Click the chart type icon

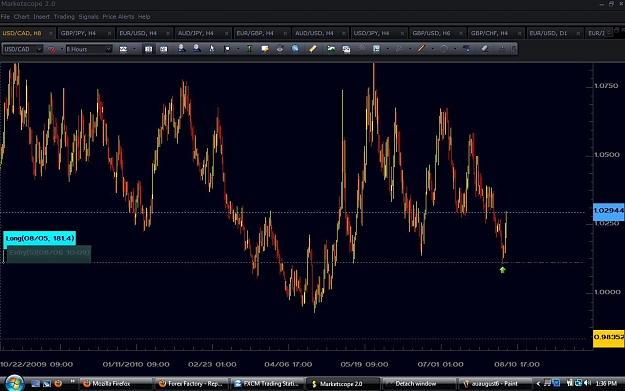pyautogui.click(x=123, y=49)
